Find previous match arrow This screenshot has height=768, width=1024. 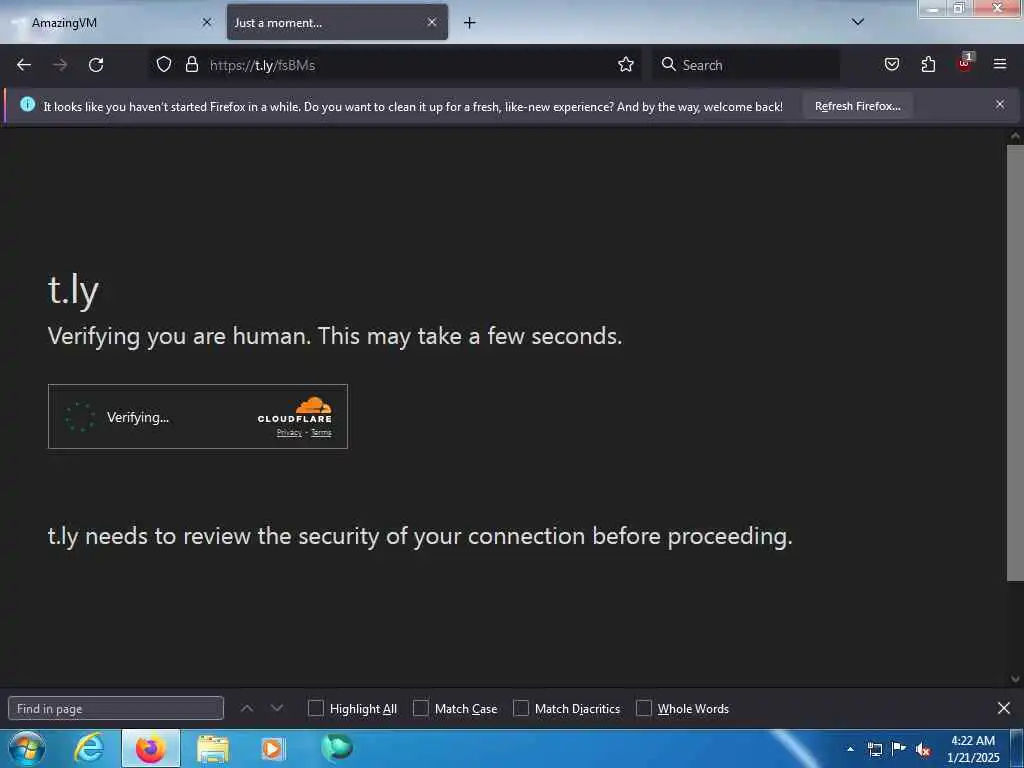coord(247,708)
